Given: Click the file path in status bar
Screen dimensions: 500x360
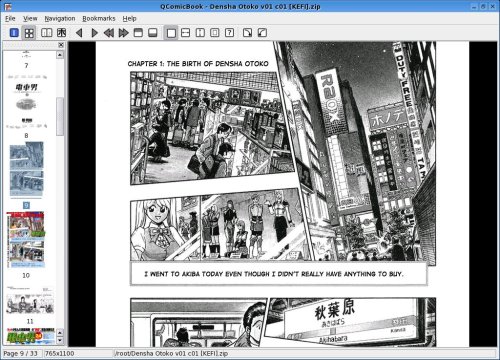Looking at the screenshot, I should point(171,353).
